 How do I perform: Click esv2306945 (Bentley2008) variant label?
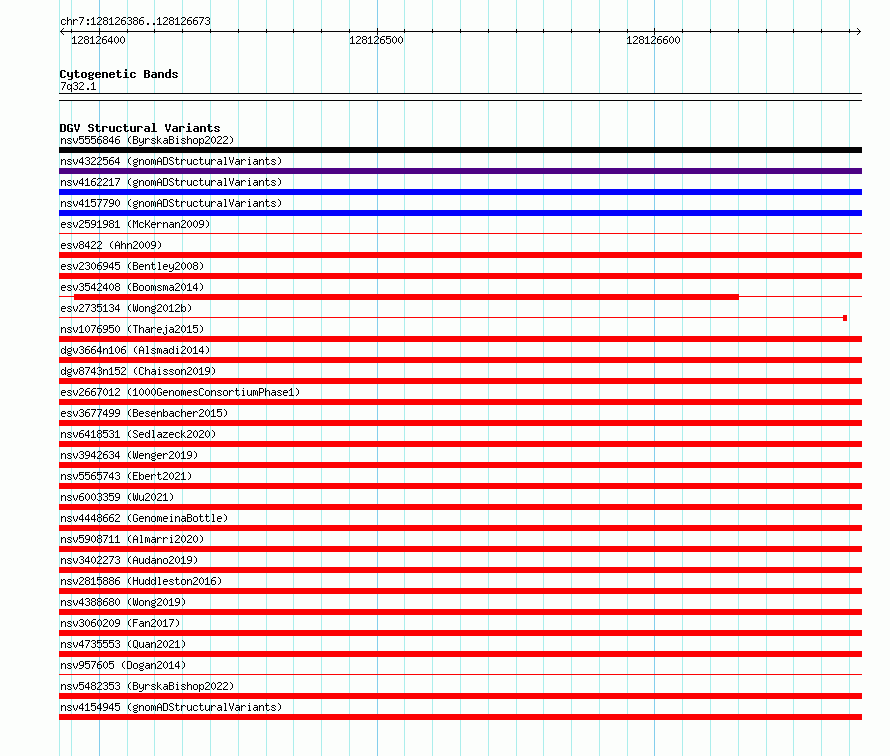[132, 266]
